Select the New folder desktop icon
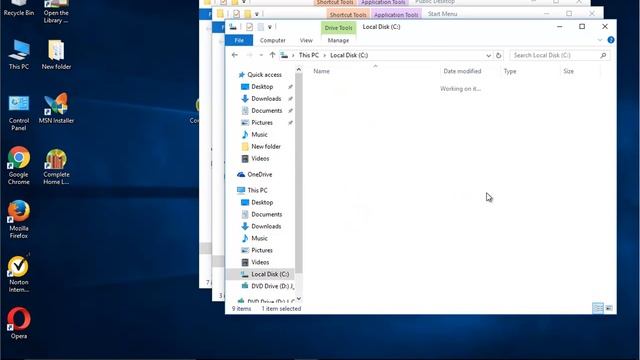 pyautogui.click(x=56, y=55)
